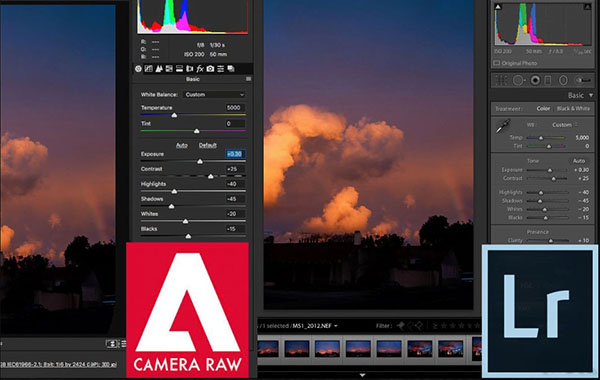Open the Split Toning panel icon in Camera Raw
Viewport: 600px width, 380px height.
(x=179, y=69)
